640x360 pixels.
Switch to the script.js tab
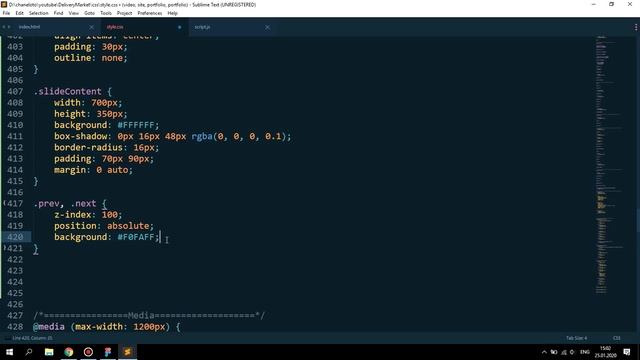tap(202, 27)
